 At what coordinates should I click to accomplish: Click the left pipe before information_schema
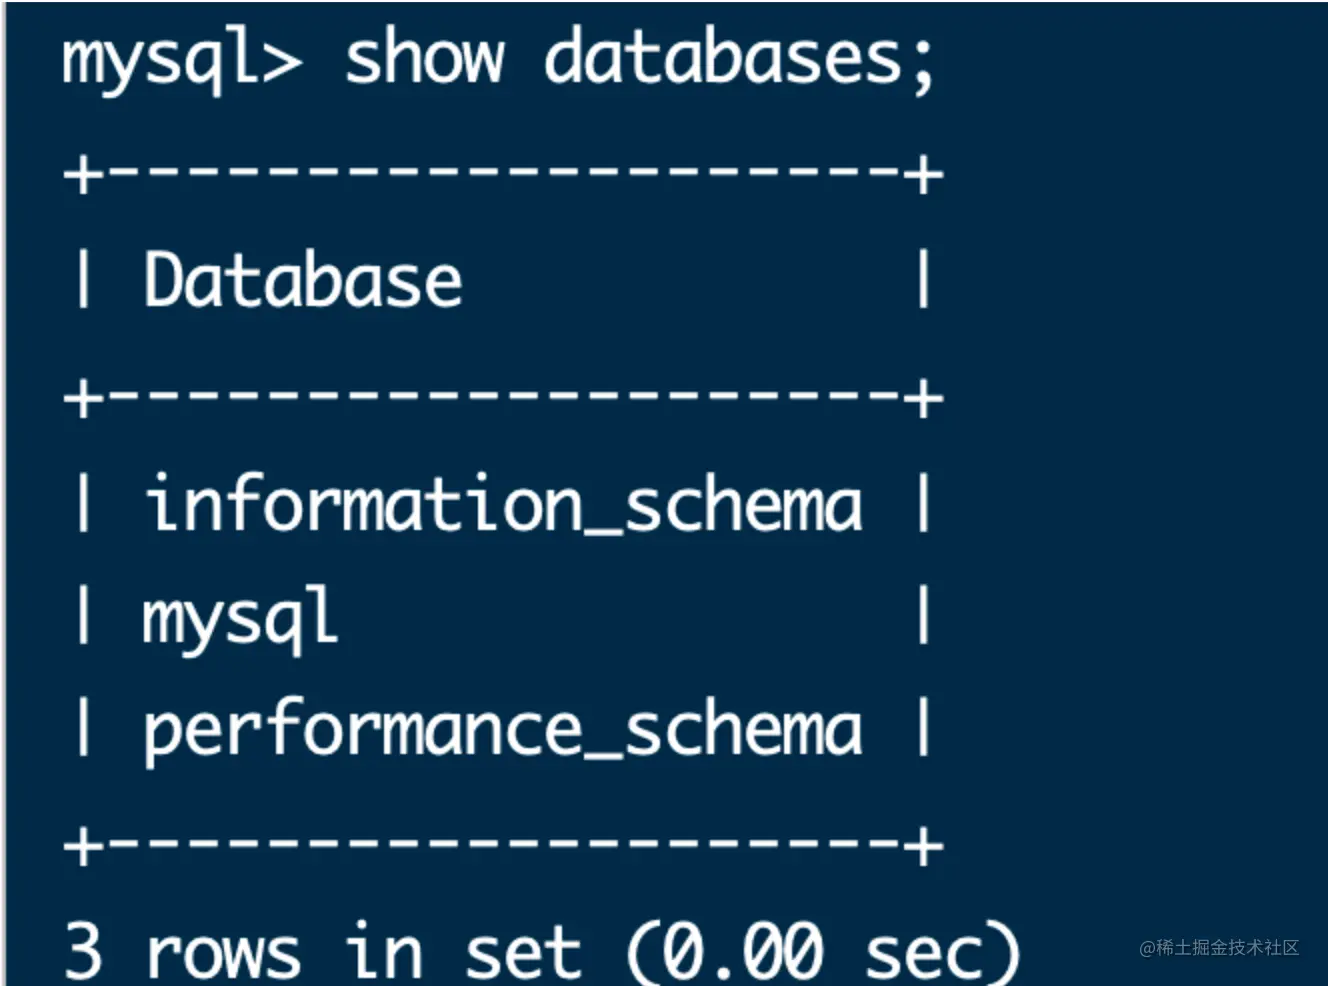coord(84,504)
